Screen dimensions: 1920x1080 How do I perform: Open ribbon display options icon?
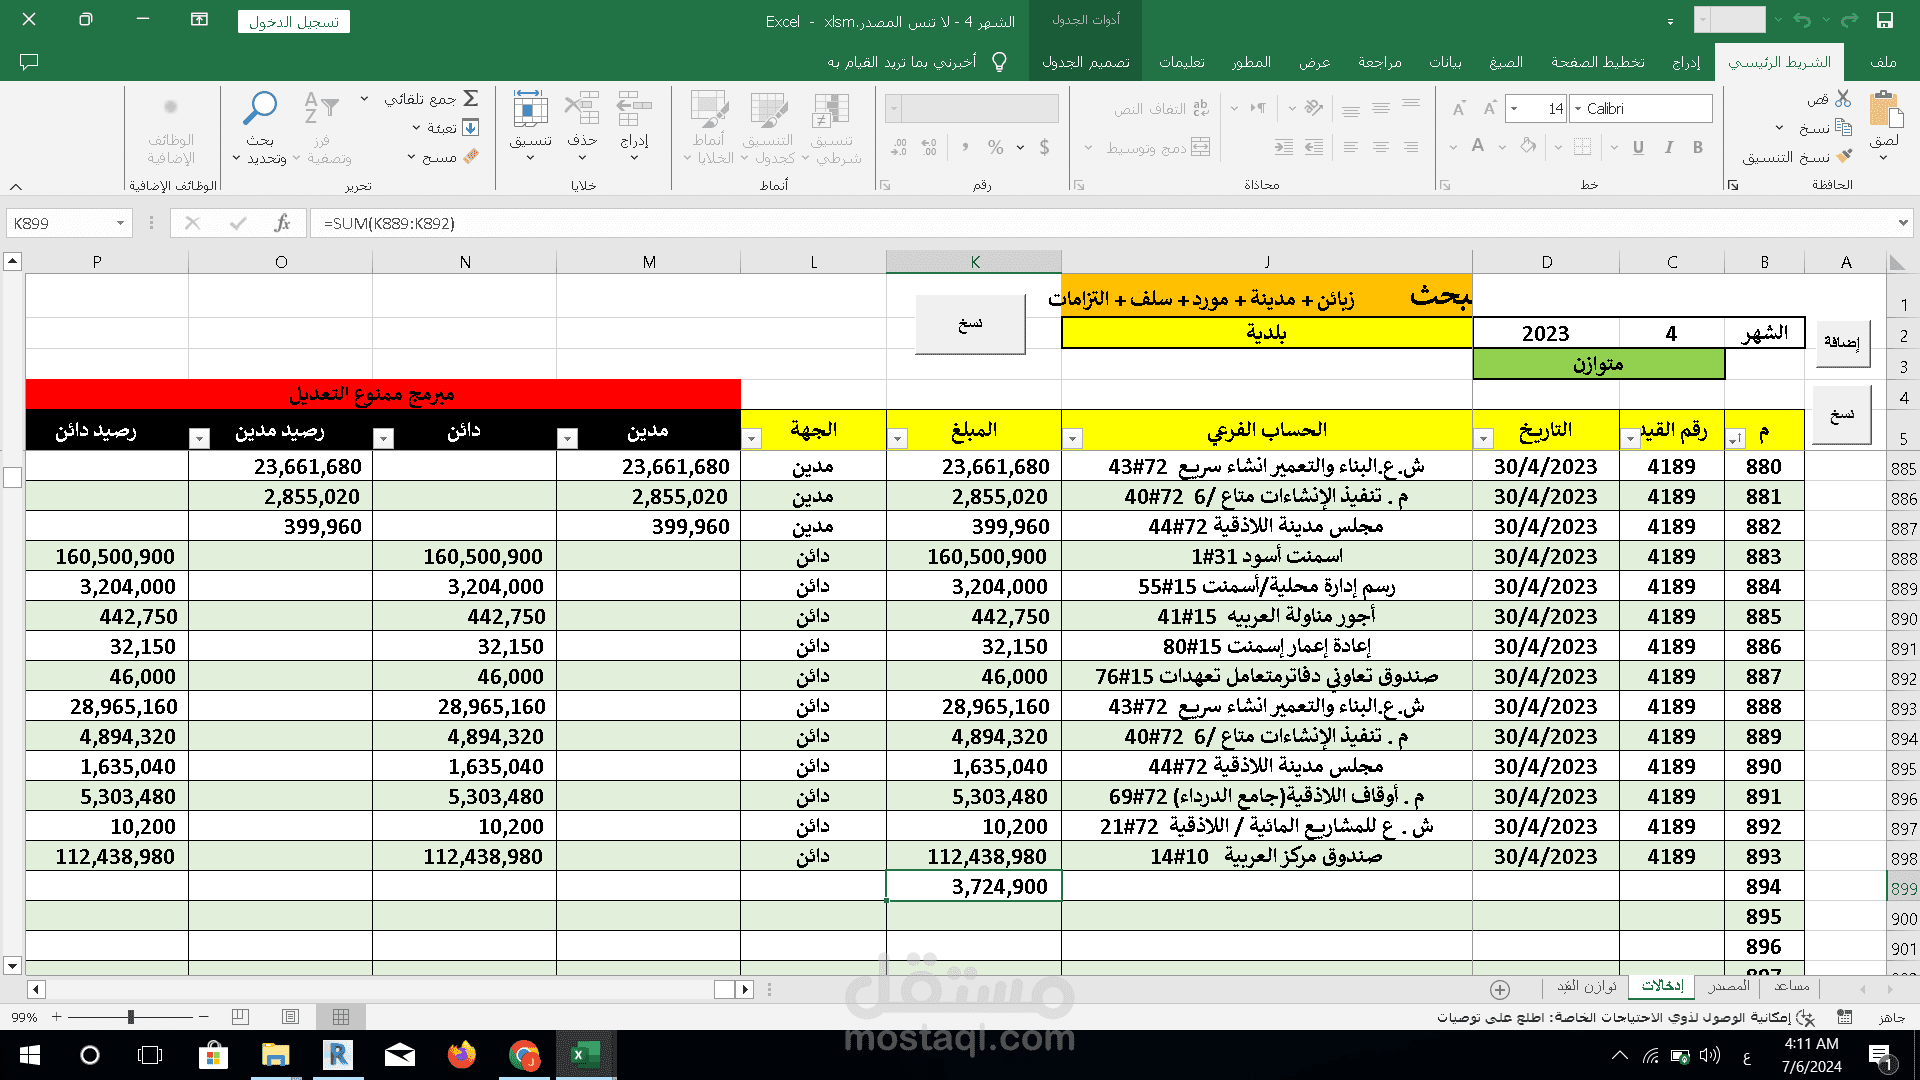pos(200,19)
